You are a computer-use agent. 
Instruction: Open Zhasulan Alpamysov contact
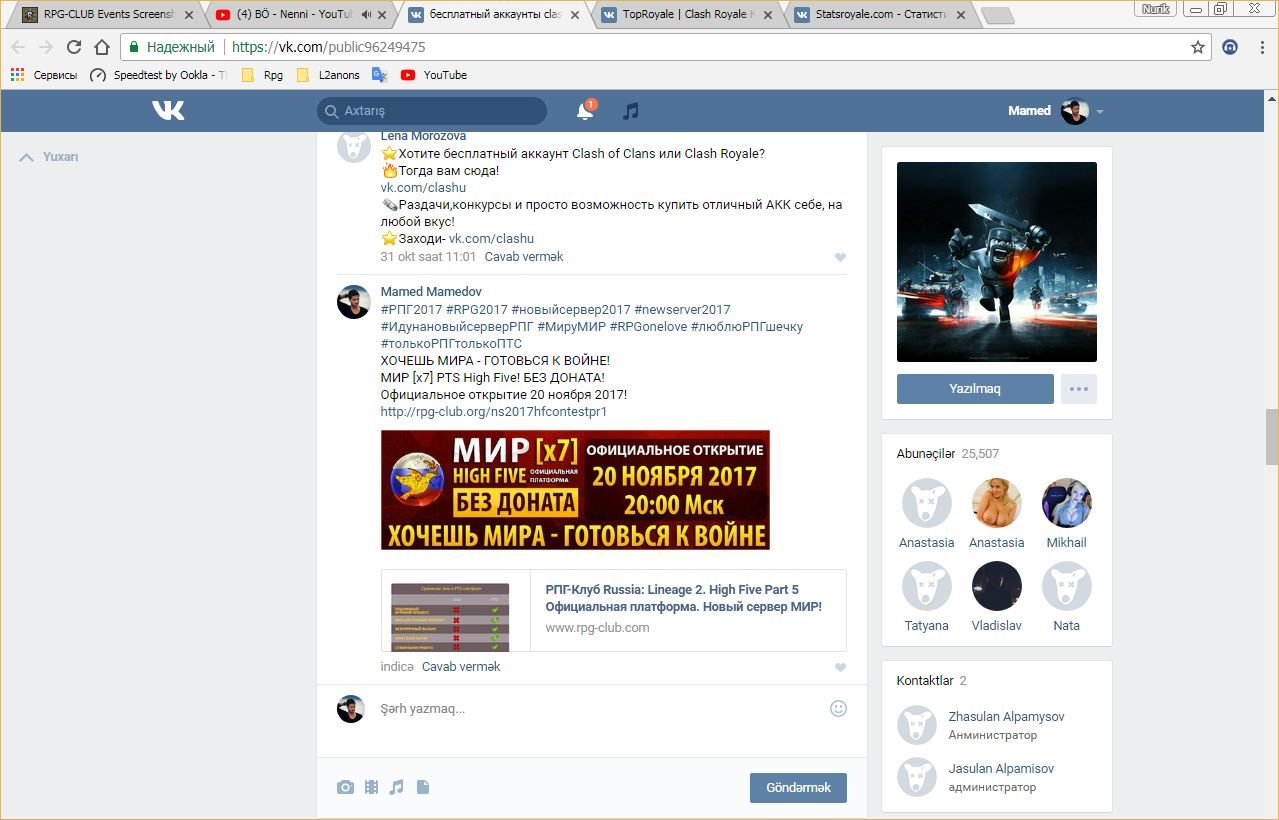pos(1006,717)
